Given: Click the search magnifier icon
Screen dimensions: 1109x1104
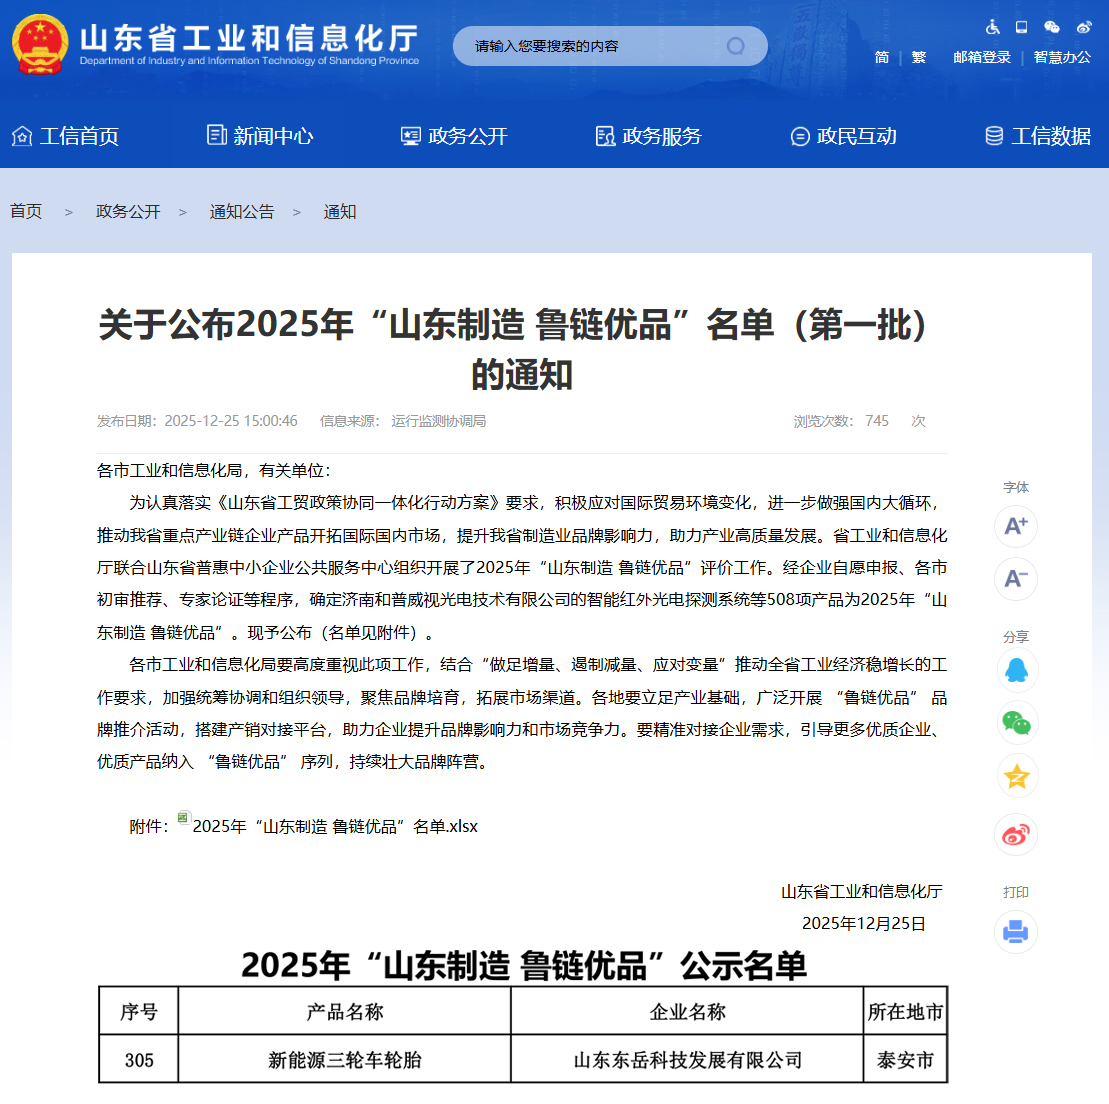Looking at the screenshot, I should point(736,46).
